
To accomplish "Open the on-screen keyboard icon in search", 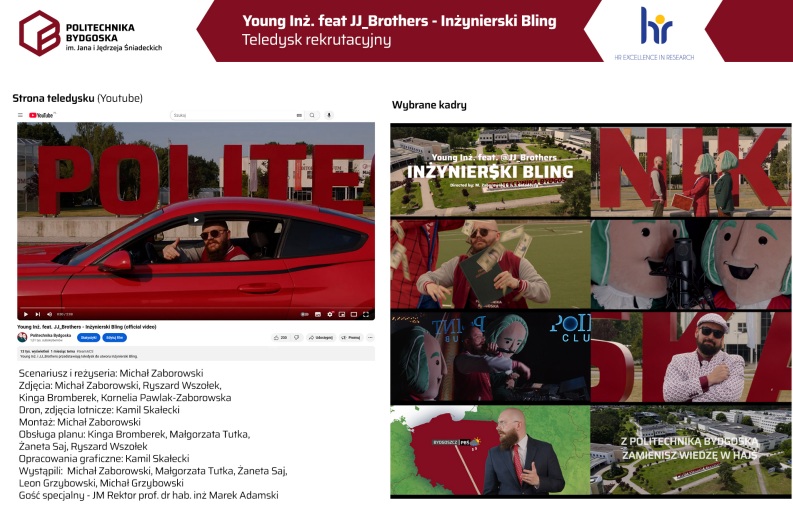I will pyautogui.click(x=299, y=115).
